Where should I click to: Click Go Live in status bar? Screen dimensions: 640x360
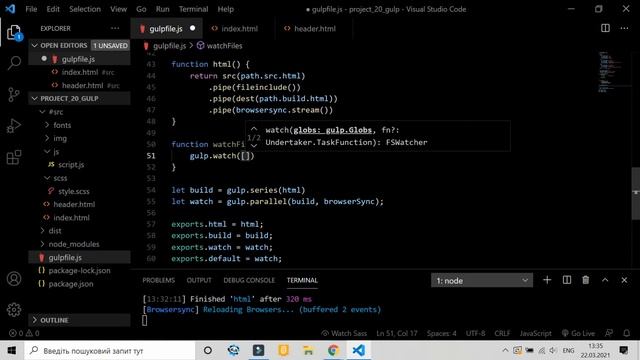tap(577, 333)
